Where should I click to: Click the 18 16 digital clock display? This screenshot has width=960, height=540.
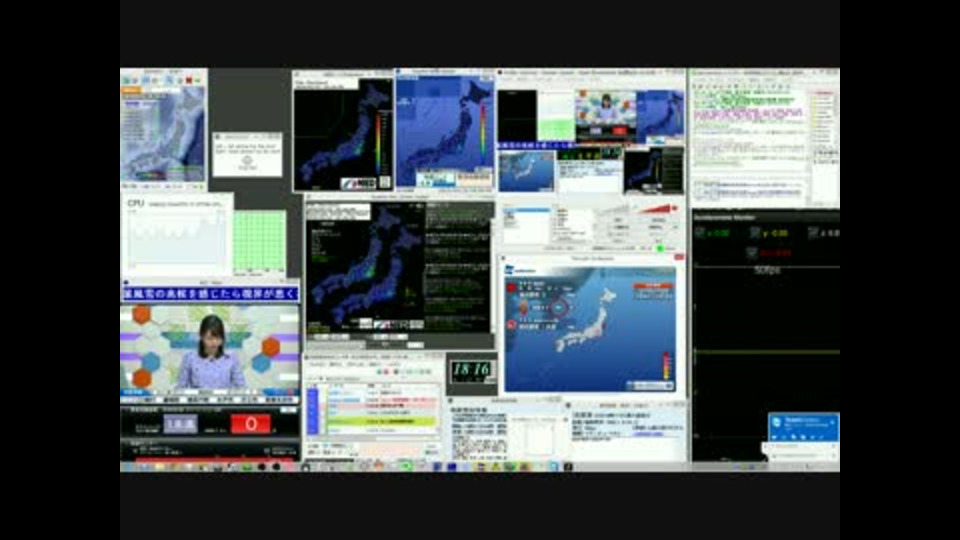[471, 370]
